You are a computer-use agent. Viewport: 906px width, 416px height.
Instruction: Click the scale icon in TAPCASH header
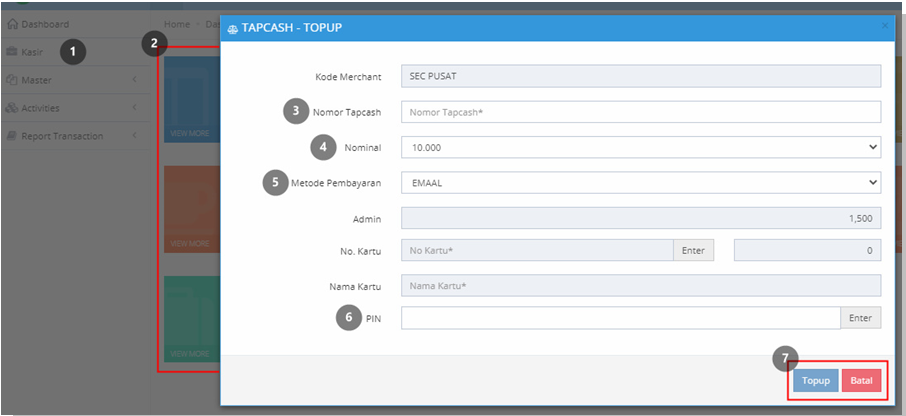(233, 28)
